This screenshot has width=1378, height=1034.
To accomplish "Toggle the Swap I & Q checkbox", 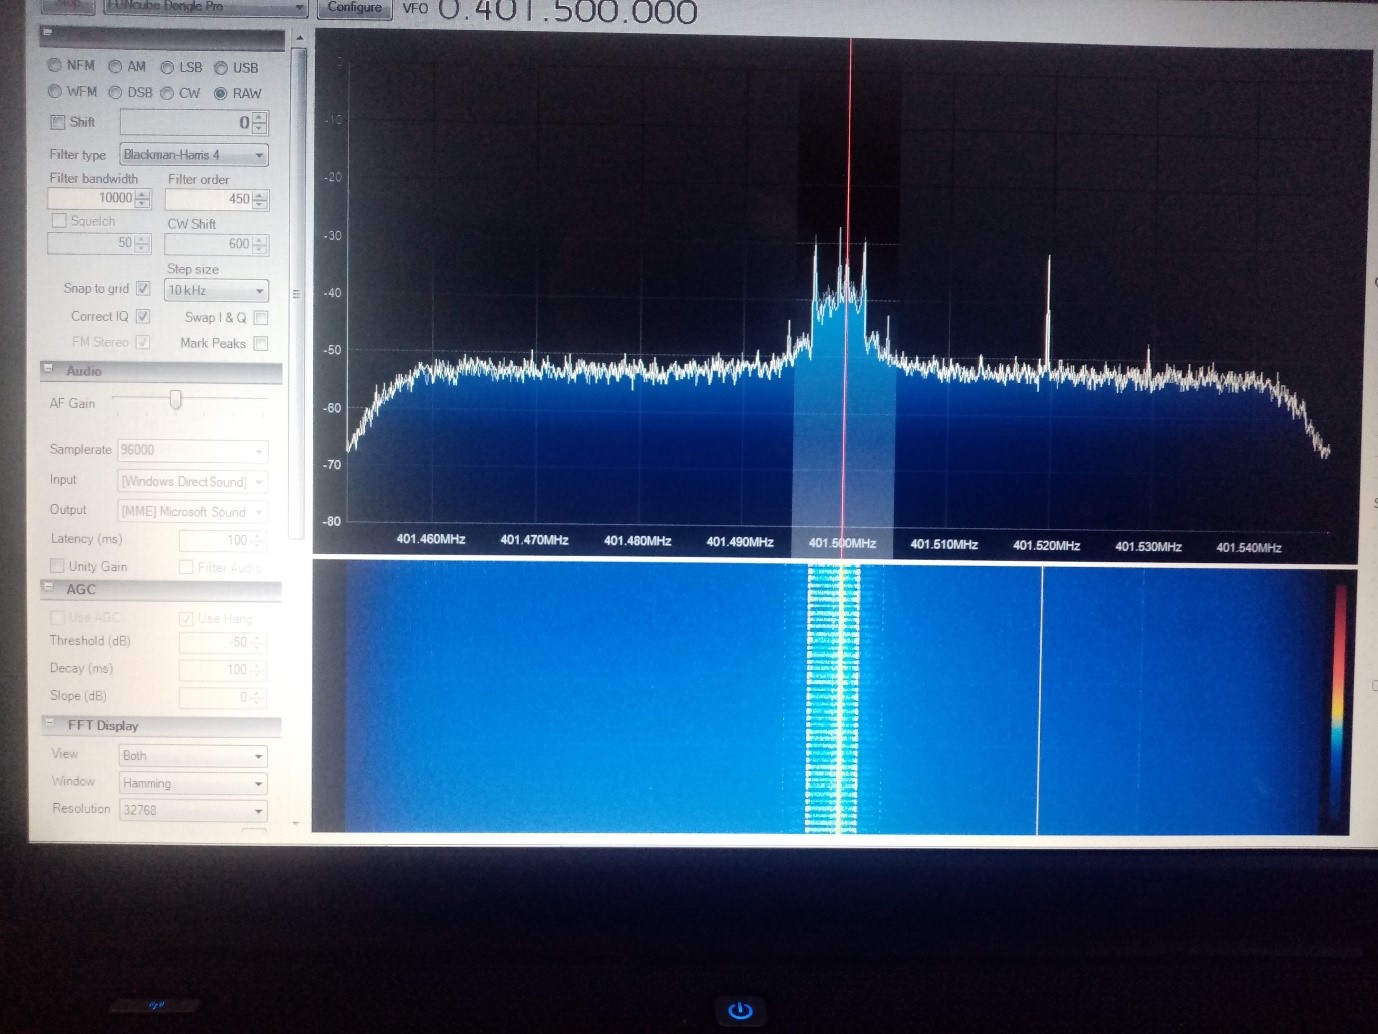I will point(261,317).
